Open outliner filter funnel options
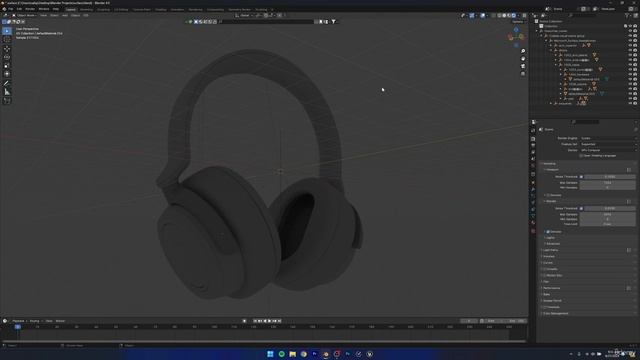This screenshot has height=360, width=640. coord(627,16)
